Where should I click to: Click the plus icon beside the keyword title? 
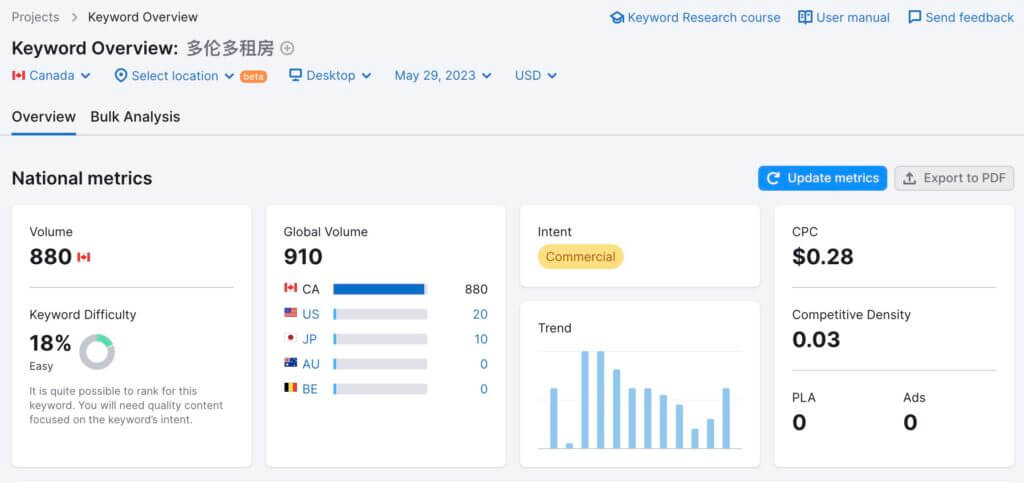[x=287, y=48]
